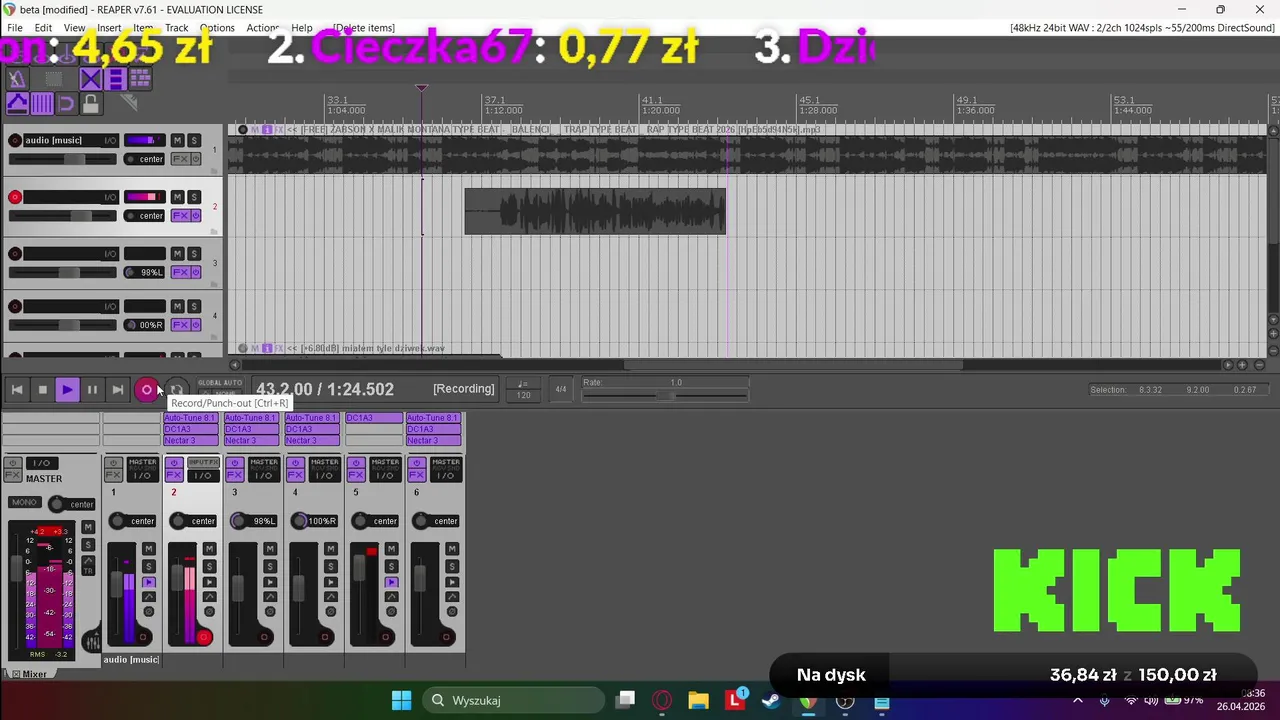Mute mixer channel 3
The height and width of the screenshot is (720, 1280).
tap(270, 549)
